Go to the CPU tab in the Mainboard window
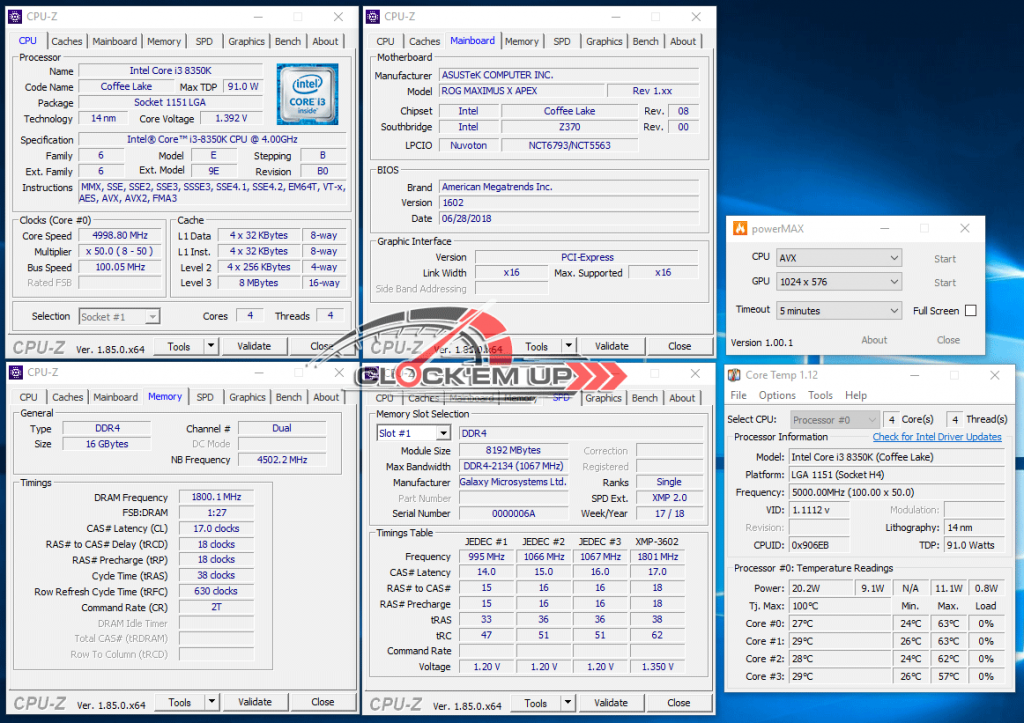The width and height of the screenshot is (1024, 723). (x=385, y=41)
